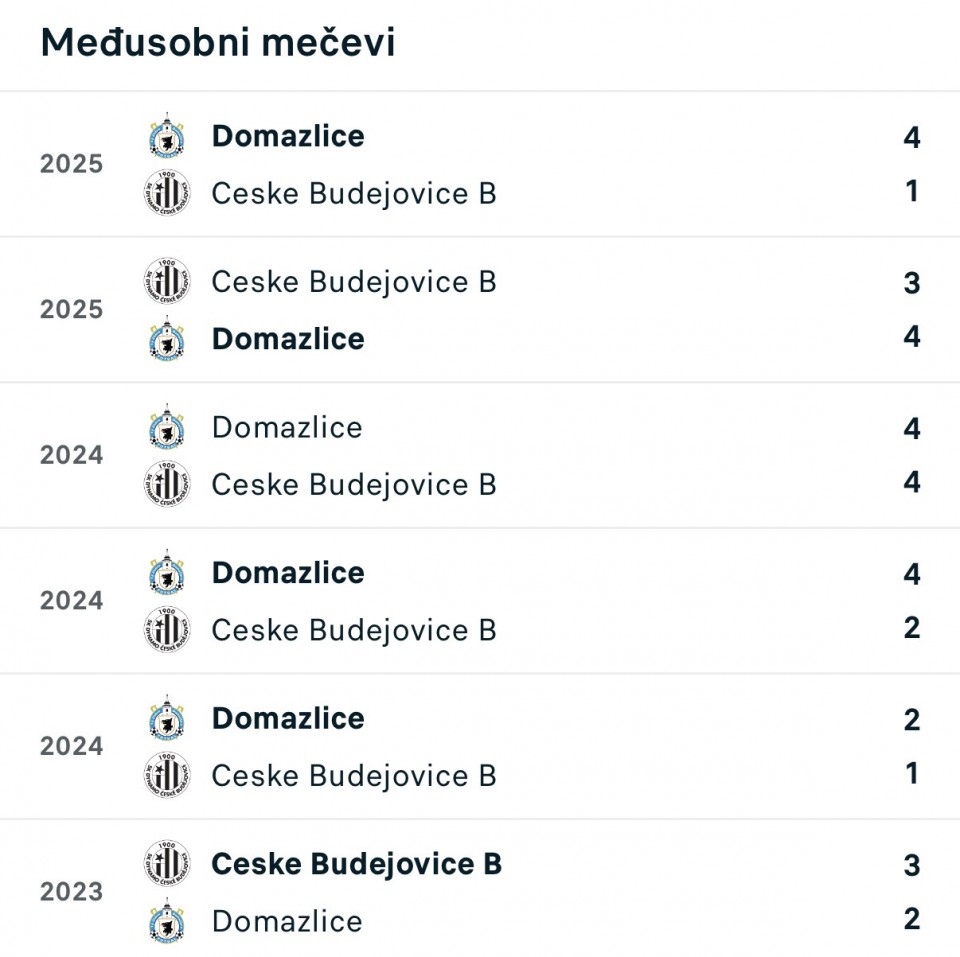Click Ceske Budejovice B logo in 4-4 draw
The width and height of the screenshot is (960, 957).
click(167, 484)
